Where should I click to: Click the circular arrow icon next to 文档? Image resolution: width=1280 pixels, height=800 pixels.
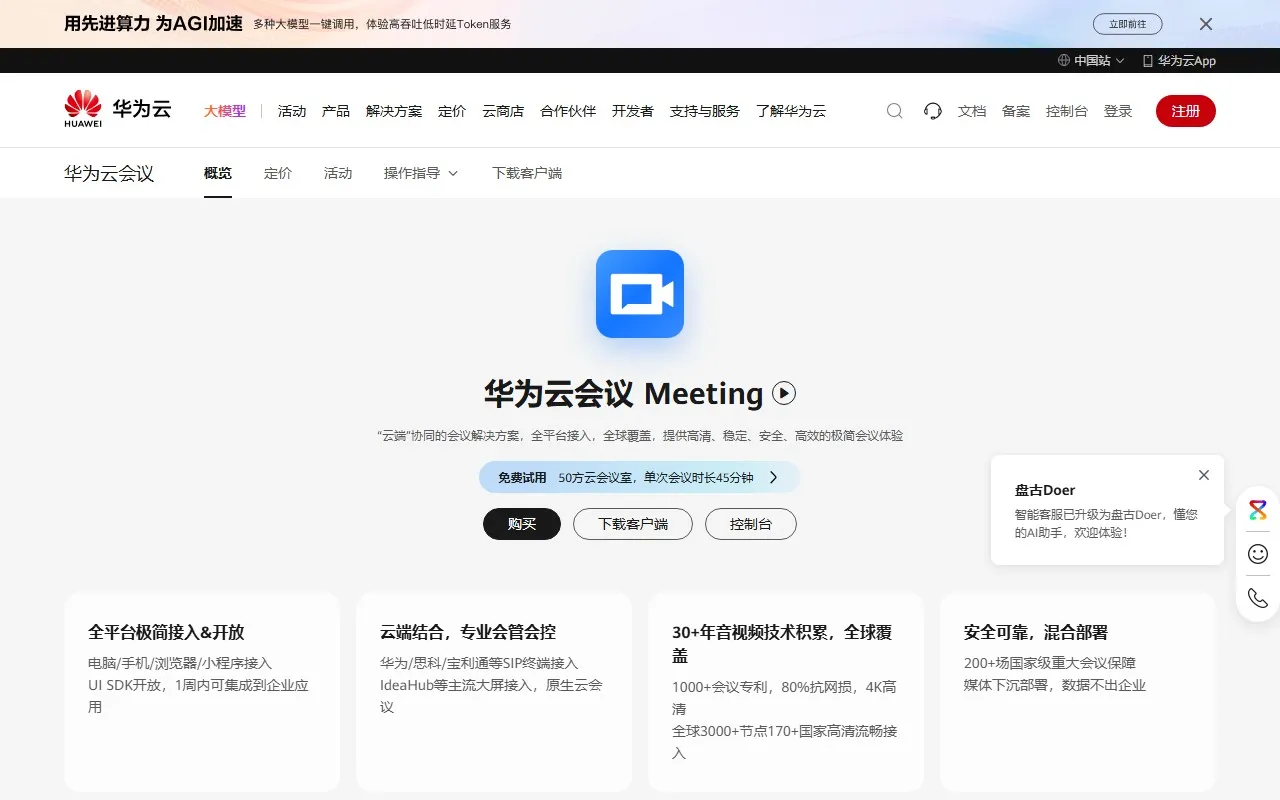click(x=932, y=110)
